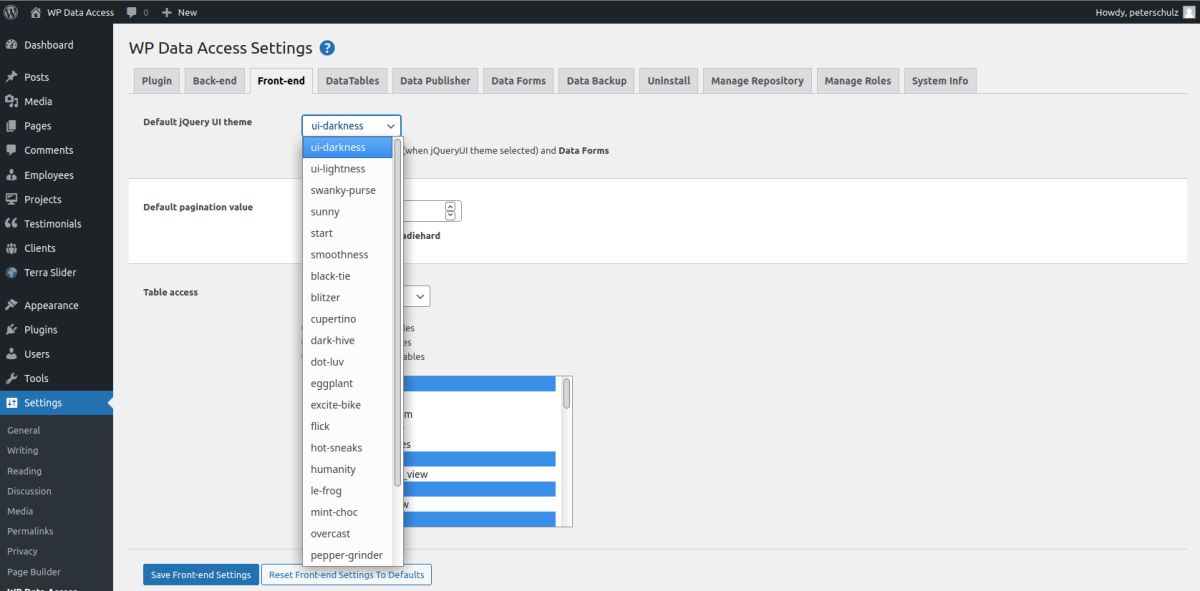
Task: Click Save Front-end Settings button
Action: [x=201, y=575]
